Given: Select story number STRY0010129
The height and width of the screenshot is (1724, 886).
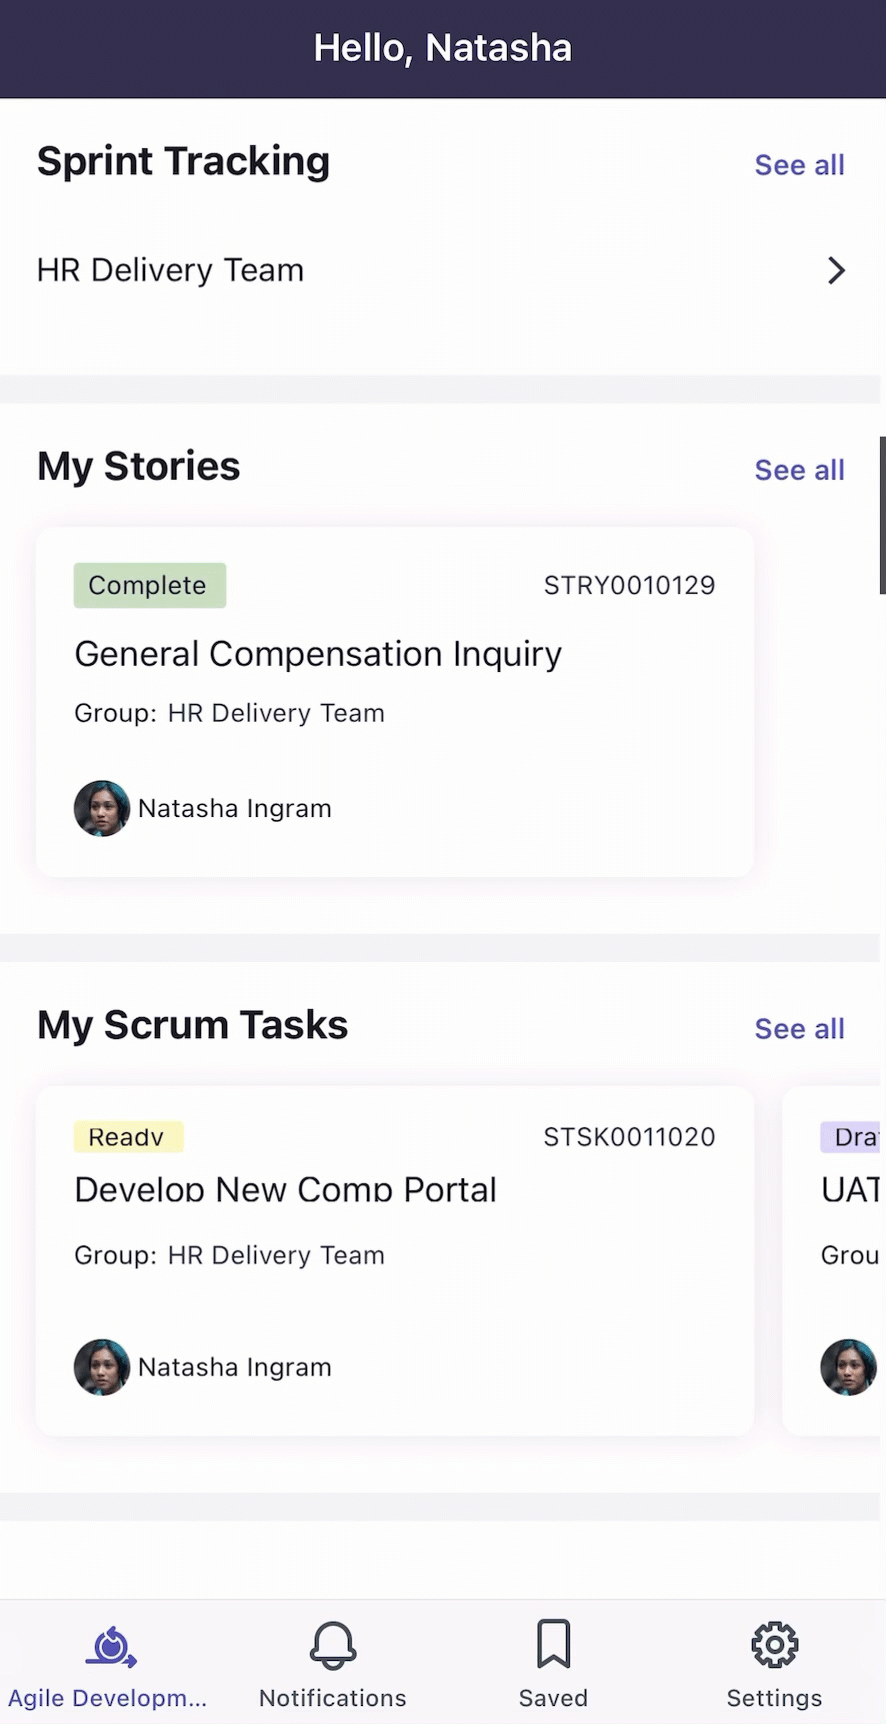Looking at the screenshot, I should point(629,585).
